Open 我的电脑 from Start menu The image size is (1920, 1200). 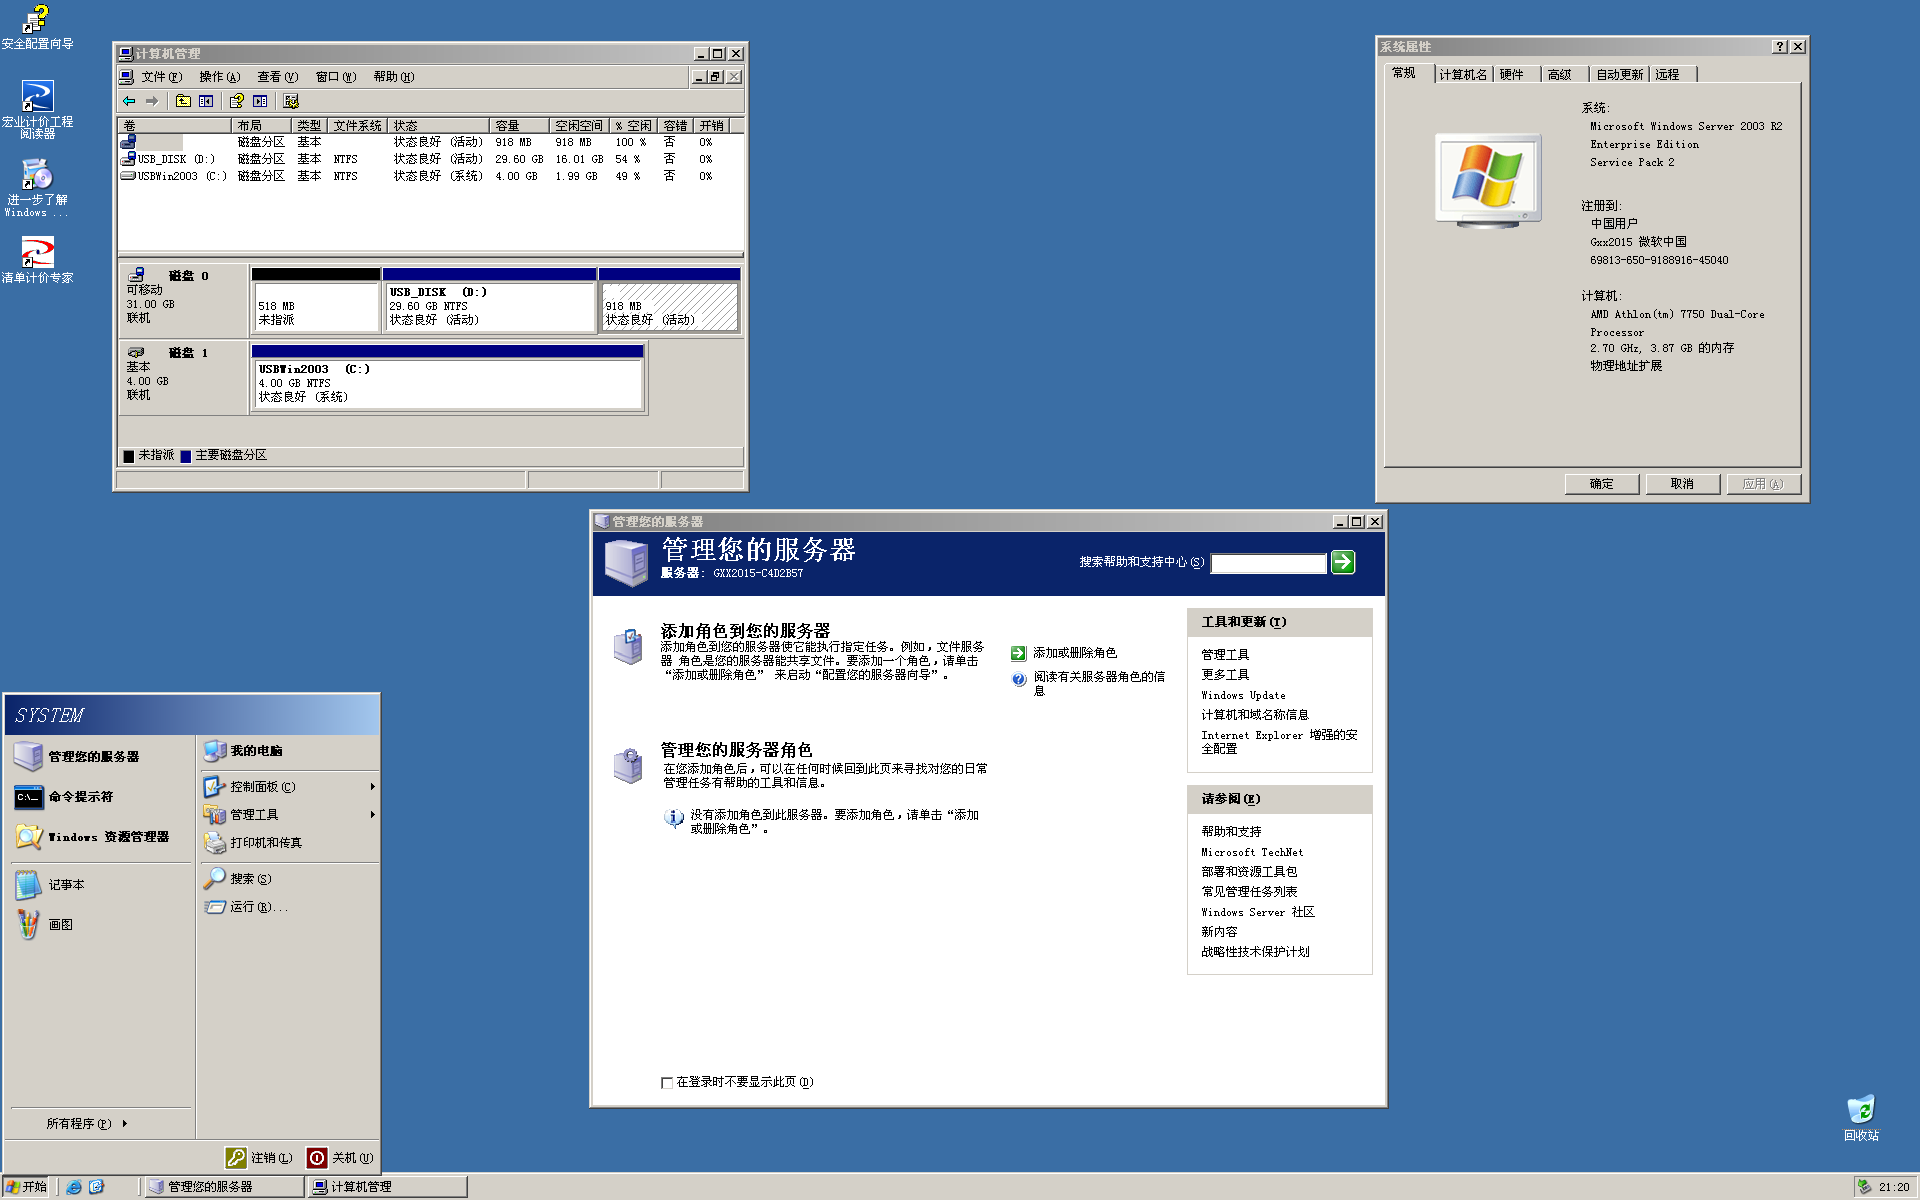[289, 751]
